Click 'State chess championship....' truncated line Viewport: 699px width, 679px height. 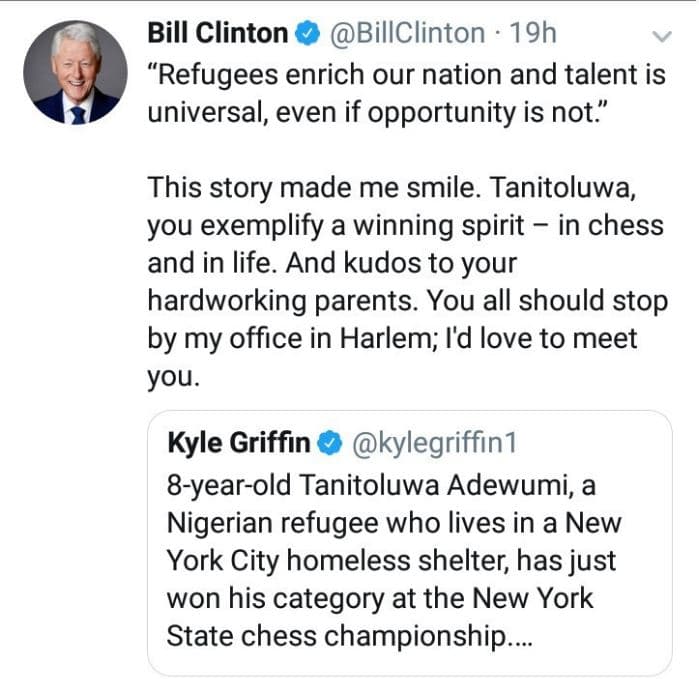tap(350, 636)
